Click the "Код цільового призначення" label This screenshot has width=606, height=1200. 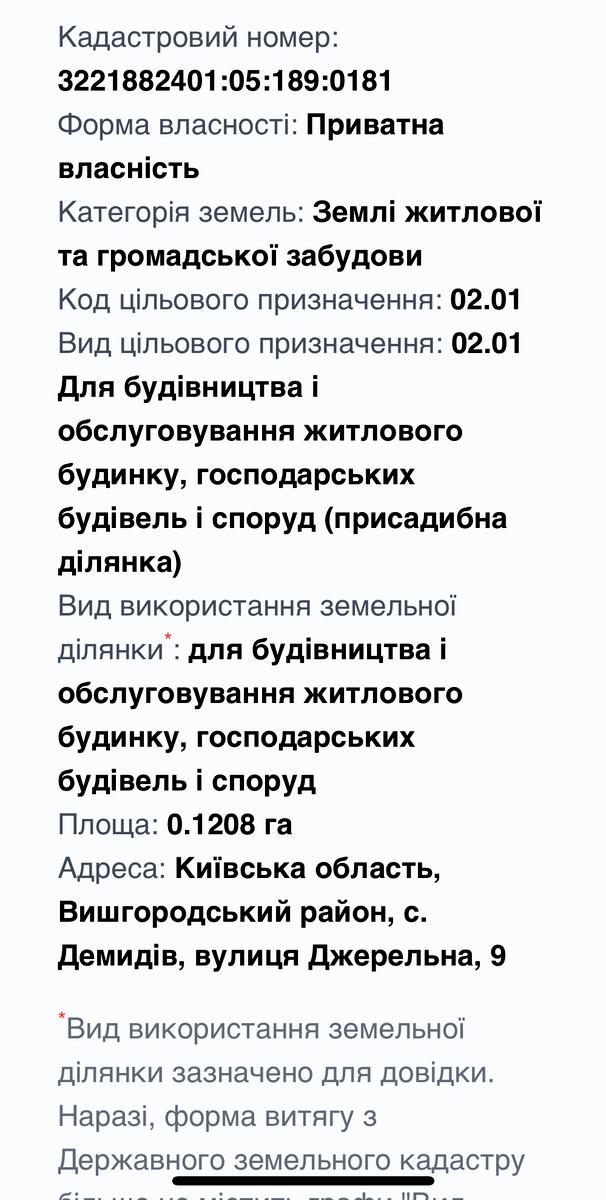[250, 300]
